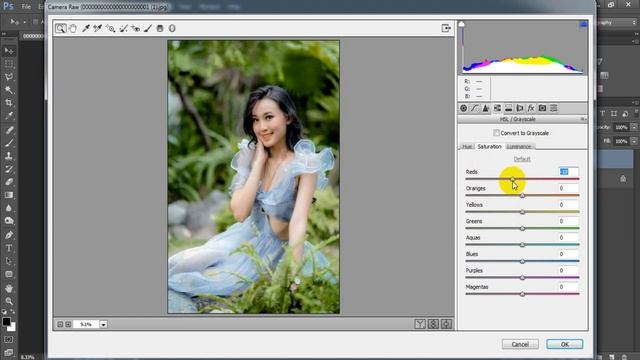Select the Photoshop Crop tool
The image size is (640, 360).
click(x=9, y=103)
